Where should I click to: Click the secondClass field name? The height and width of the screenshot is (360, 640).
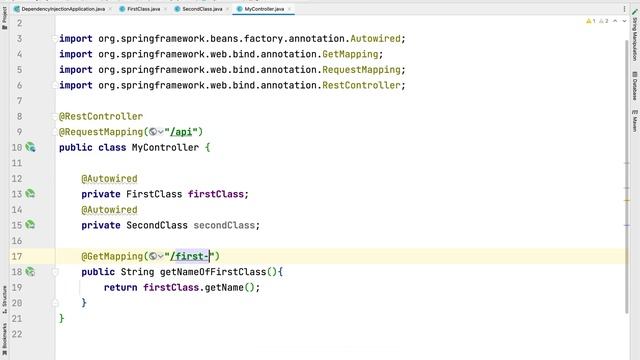click(224, 225)
